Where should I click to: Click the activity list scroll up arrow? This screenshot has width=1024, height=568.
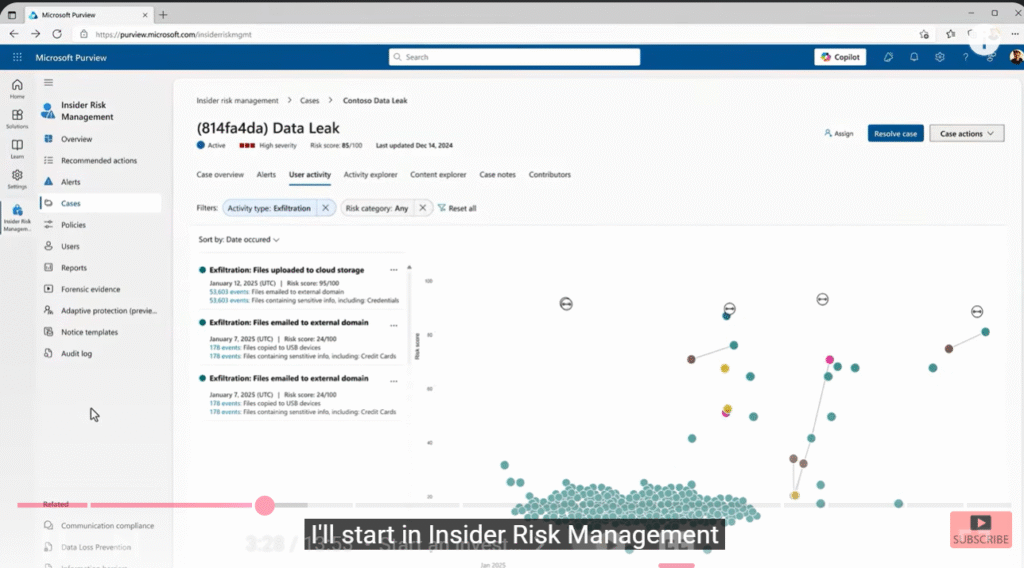coord(409,267)
